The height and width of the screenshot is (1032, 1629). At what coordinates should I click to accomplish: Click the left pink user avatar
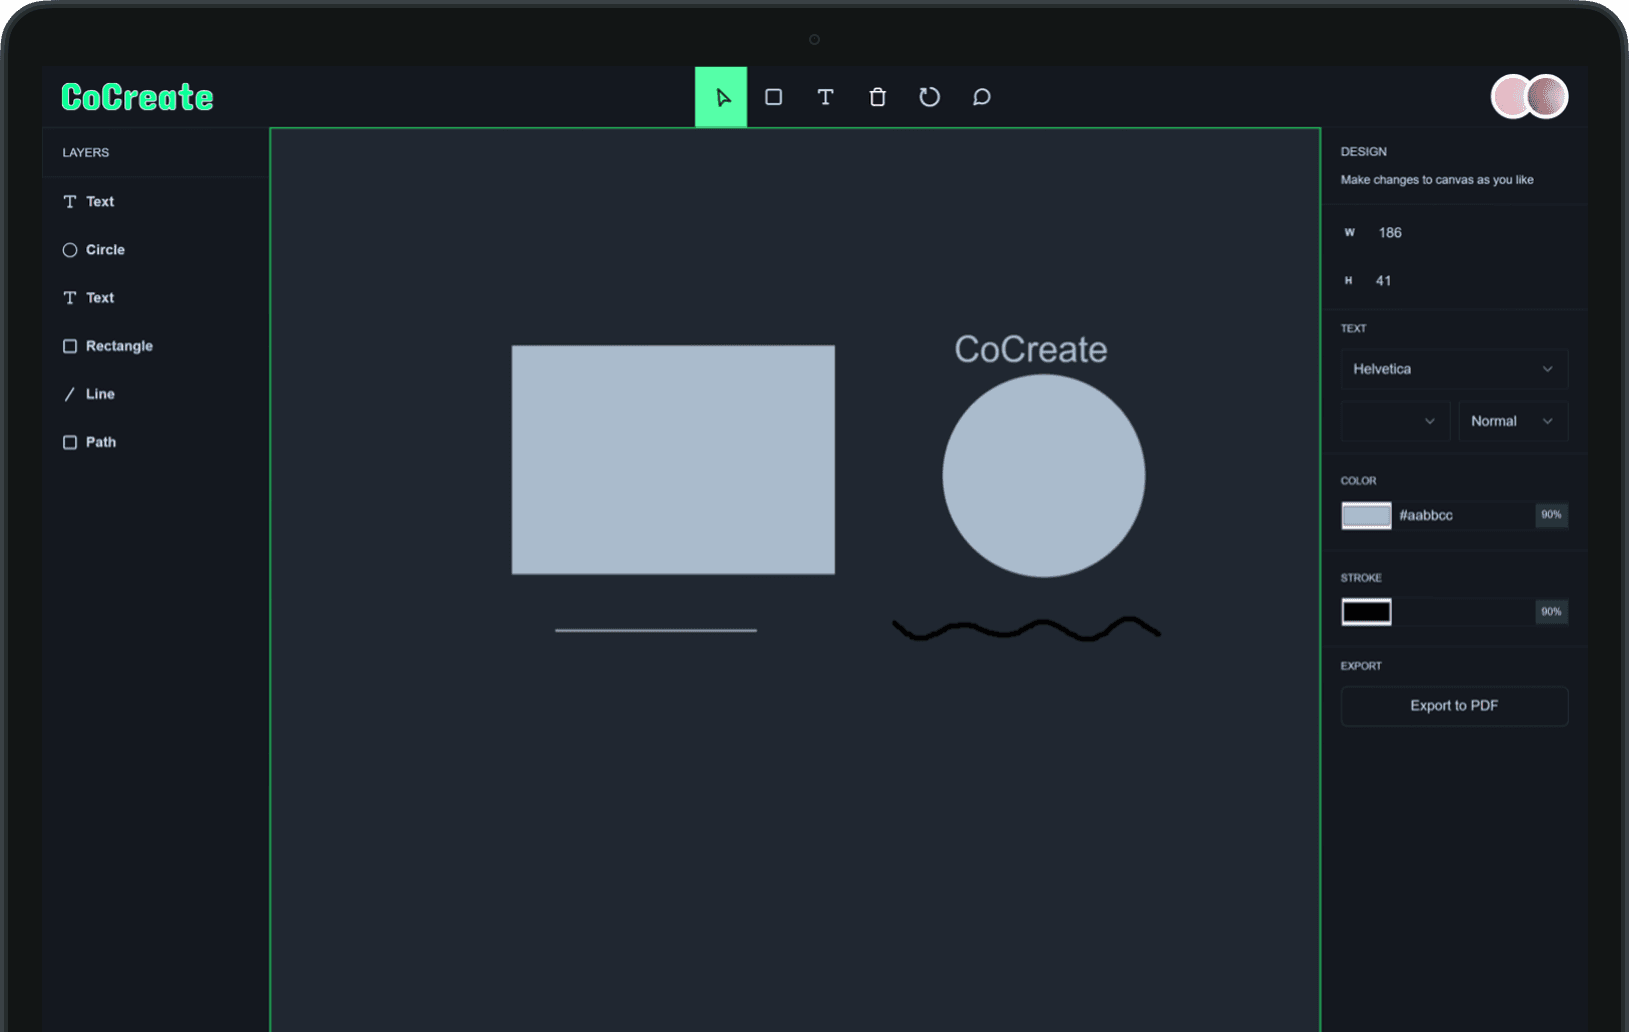pos(1510,97)
